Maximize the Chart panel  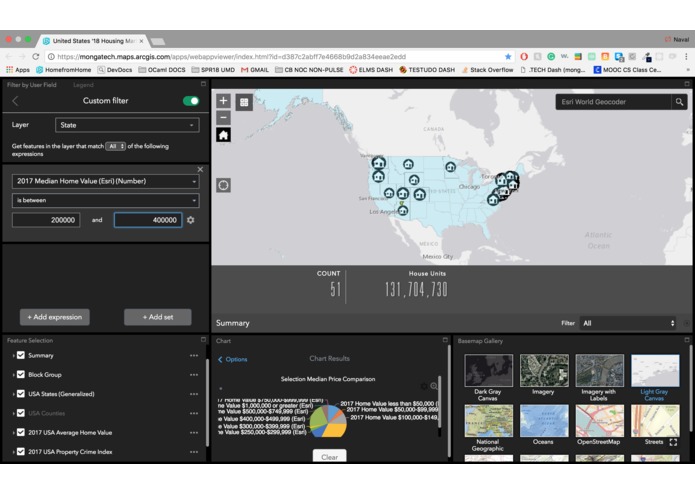(x=445, y=340)
